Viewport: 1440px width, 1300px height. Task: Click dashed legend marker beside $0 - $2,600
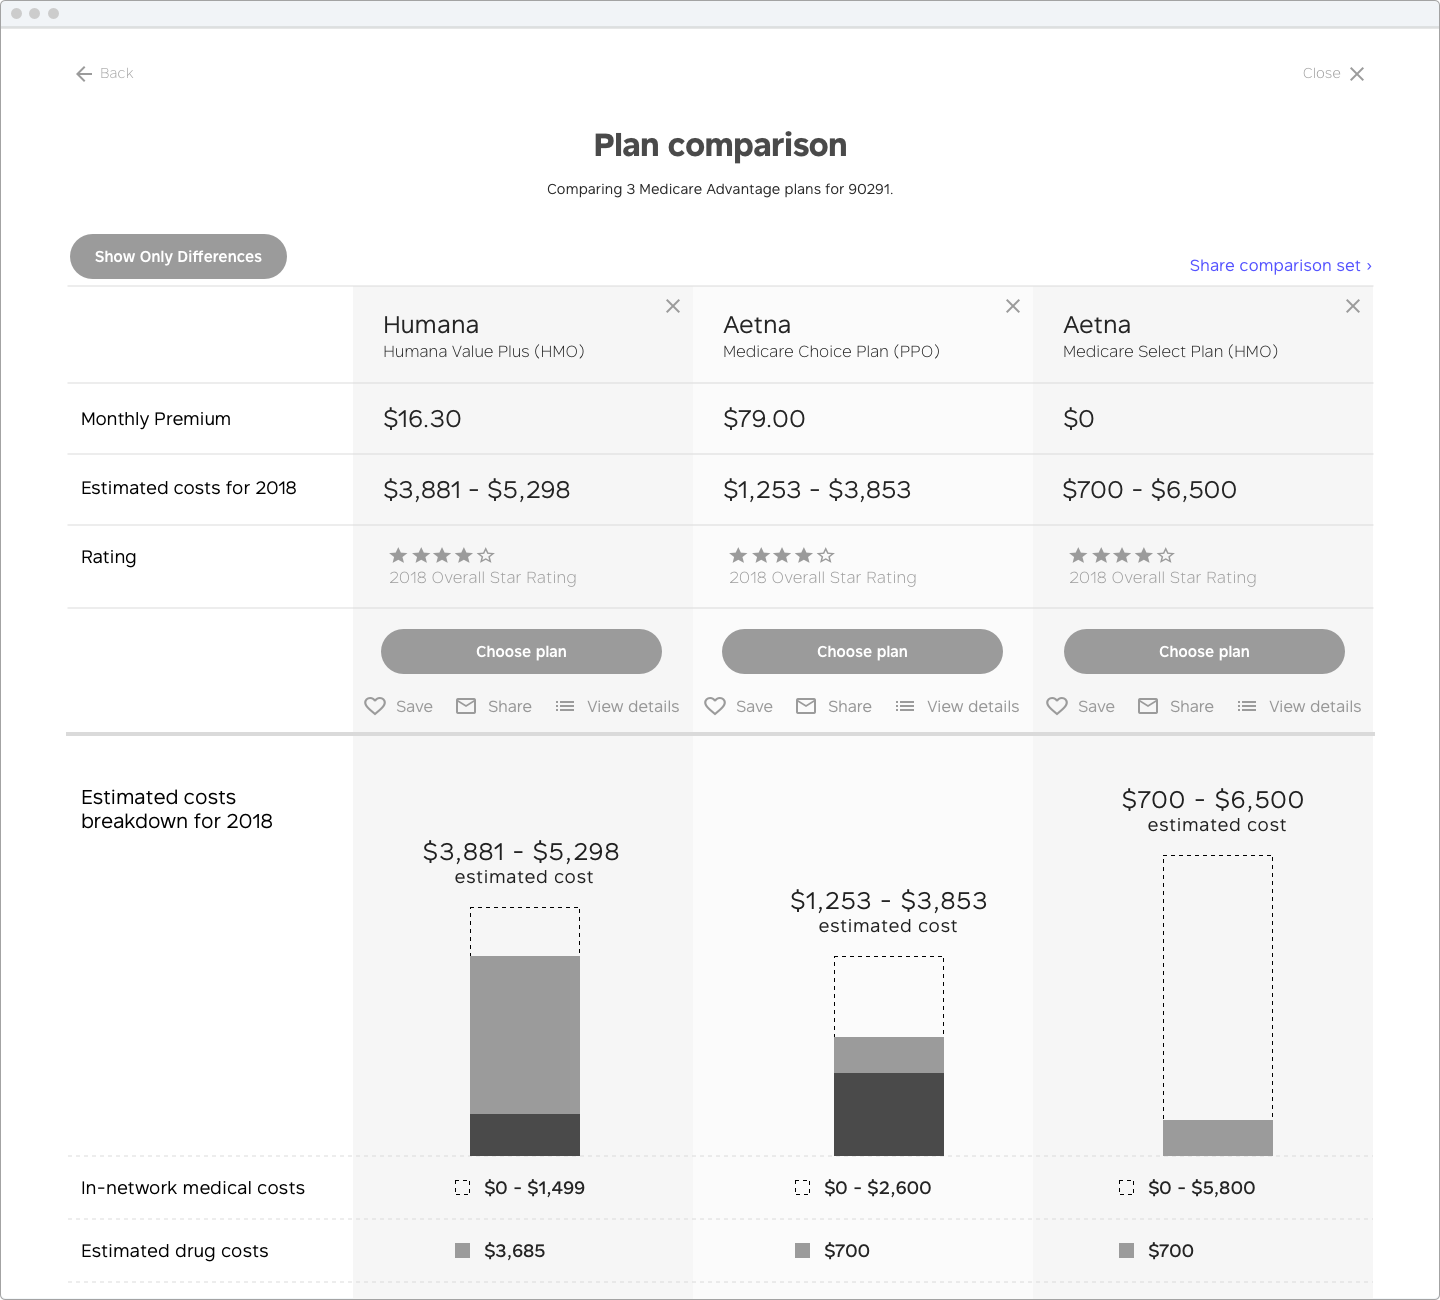802,1188
